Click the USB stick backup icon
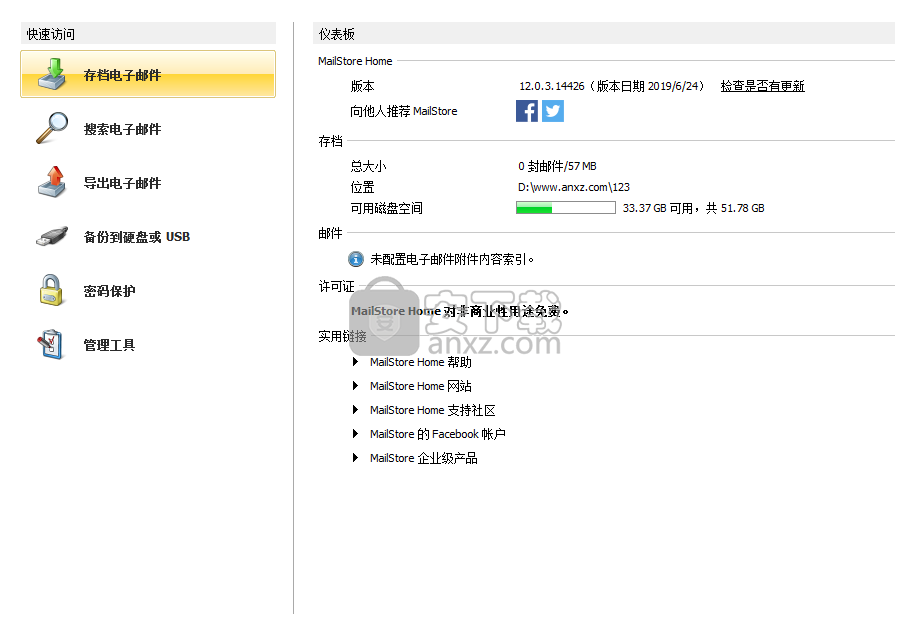 pos(52,236)
